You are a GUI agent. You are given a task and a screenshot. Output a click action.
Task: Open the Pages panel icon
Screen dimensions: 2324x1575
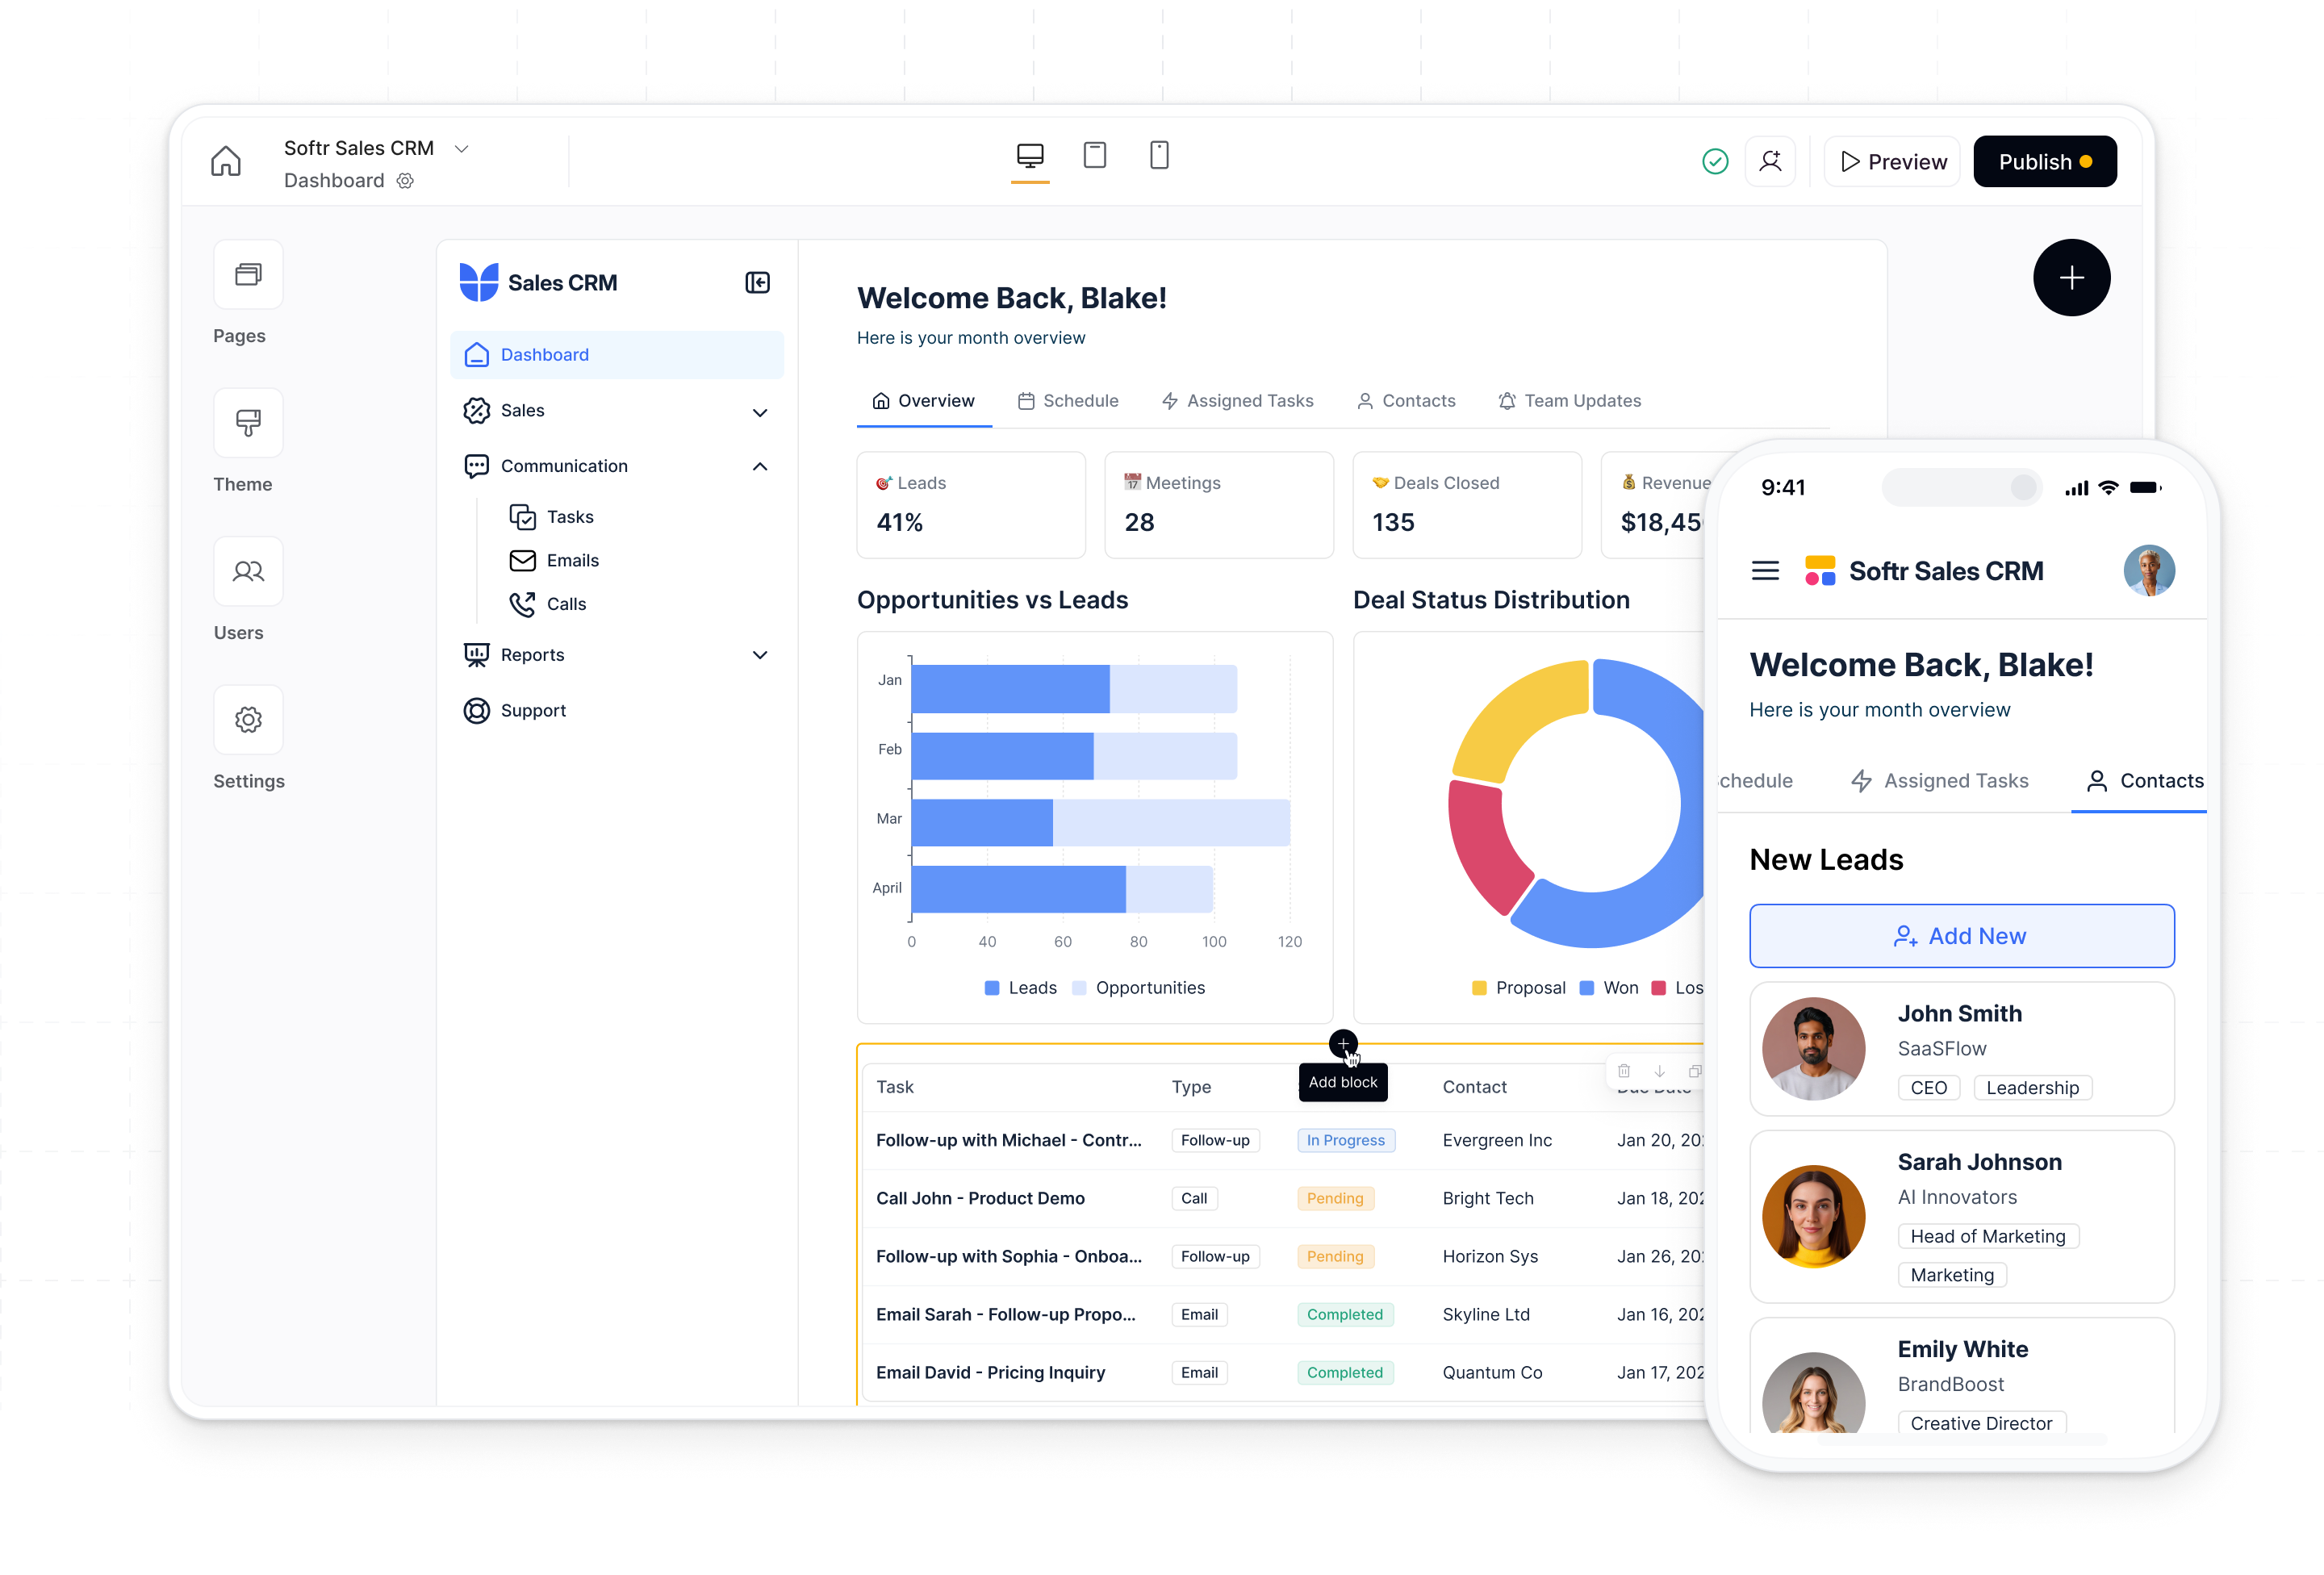click(x=248, y=275)
